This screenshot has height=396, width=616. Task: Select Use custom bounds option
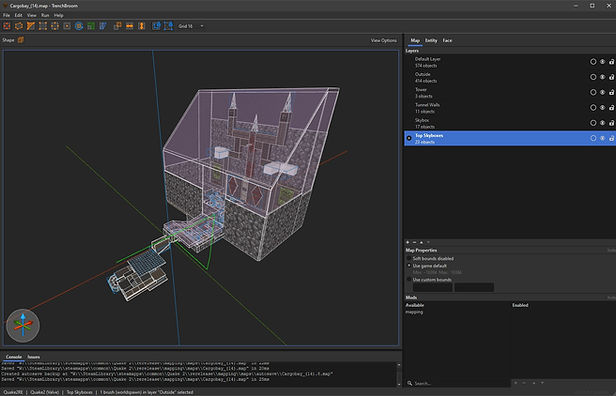pyautogui.click(x=409, y=280)
